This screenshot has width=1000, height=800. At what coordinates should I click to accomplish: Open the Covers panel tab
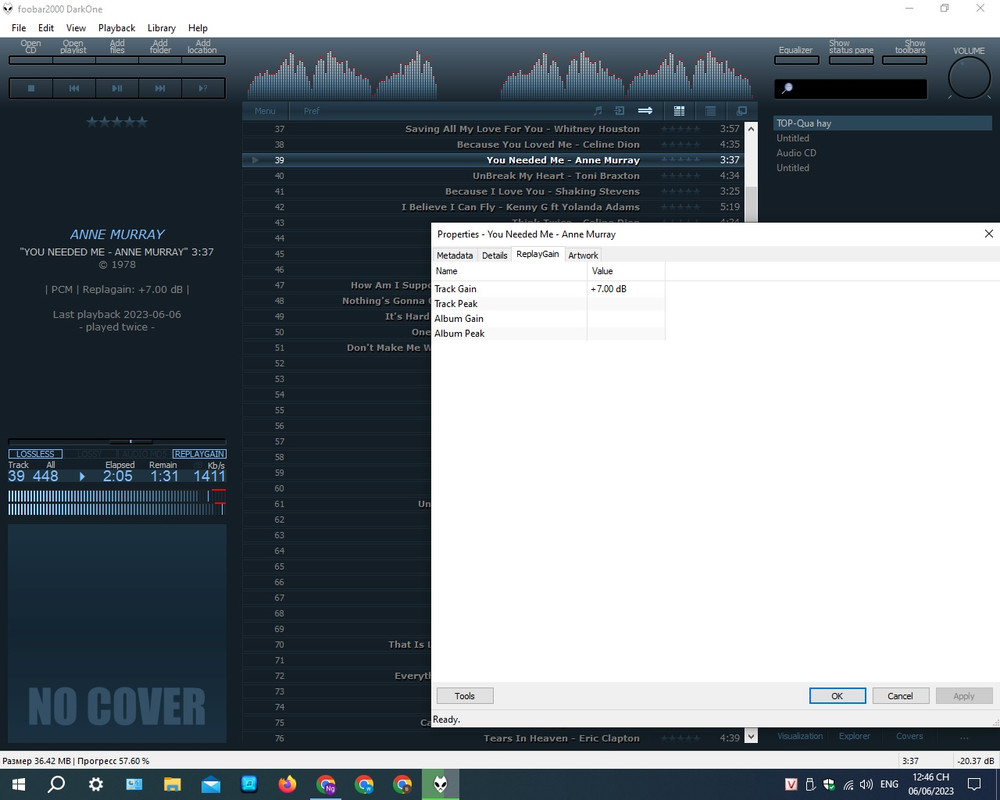pos(909,736)
